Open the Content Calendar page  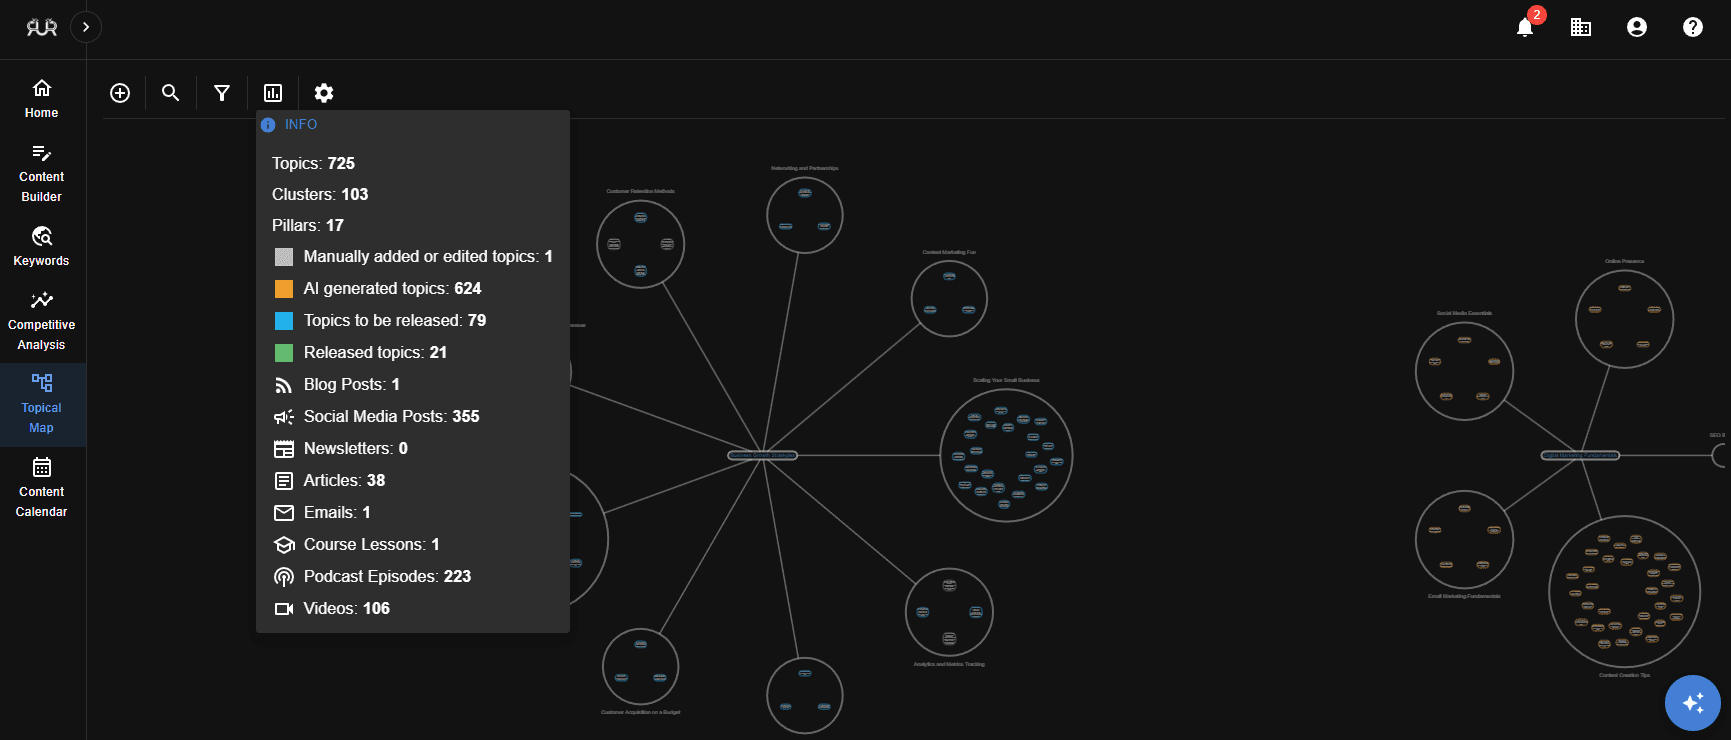42,488
